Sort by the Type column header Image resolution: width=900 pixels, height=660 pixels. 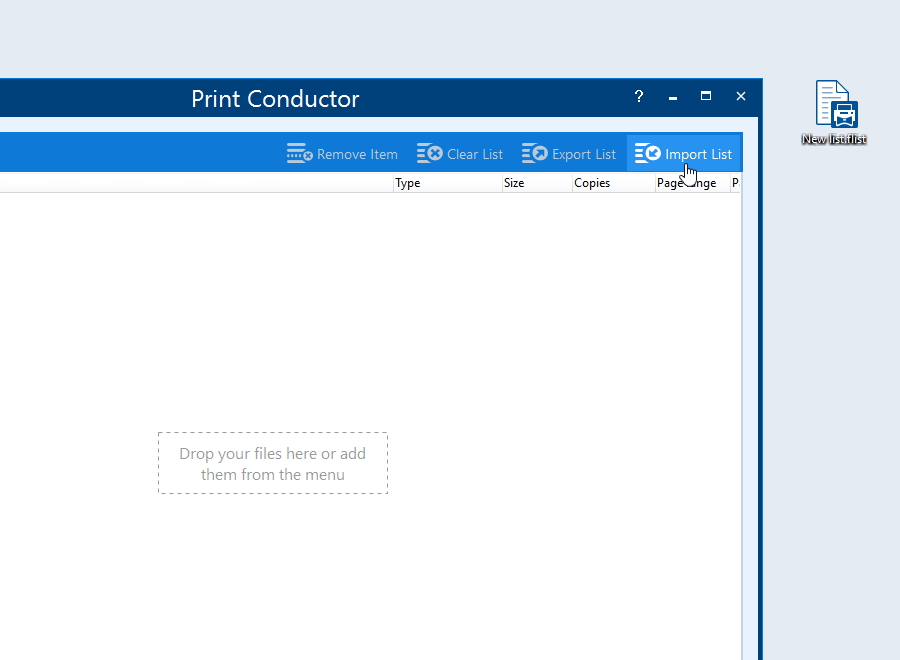[x=446, y=184]
